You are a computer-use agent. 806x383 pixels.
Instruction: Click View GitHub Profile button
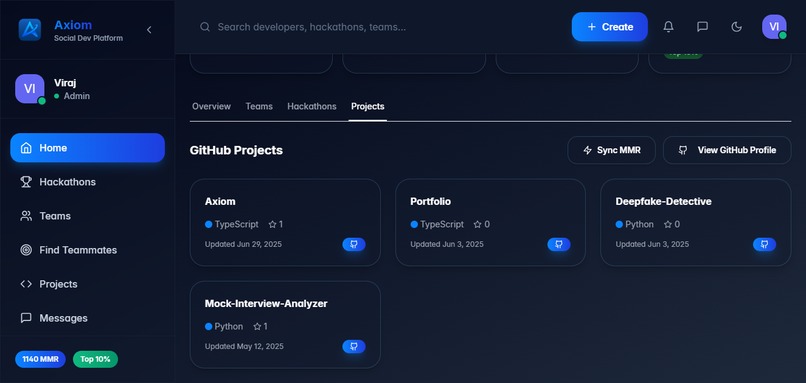click(727, 150)
